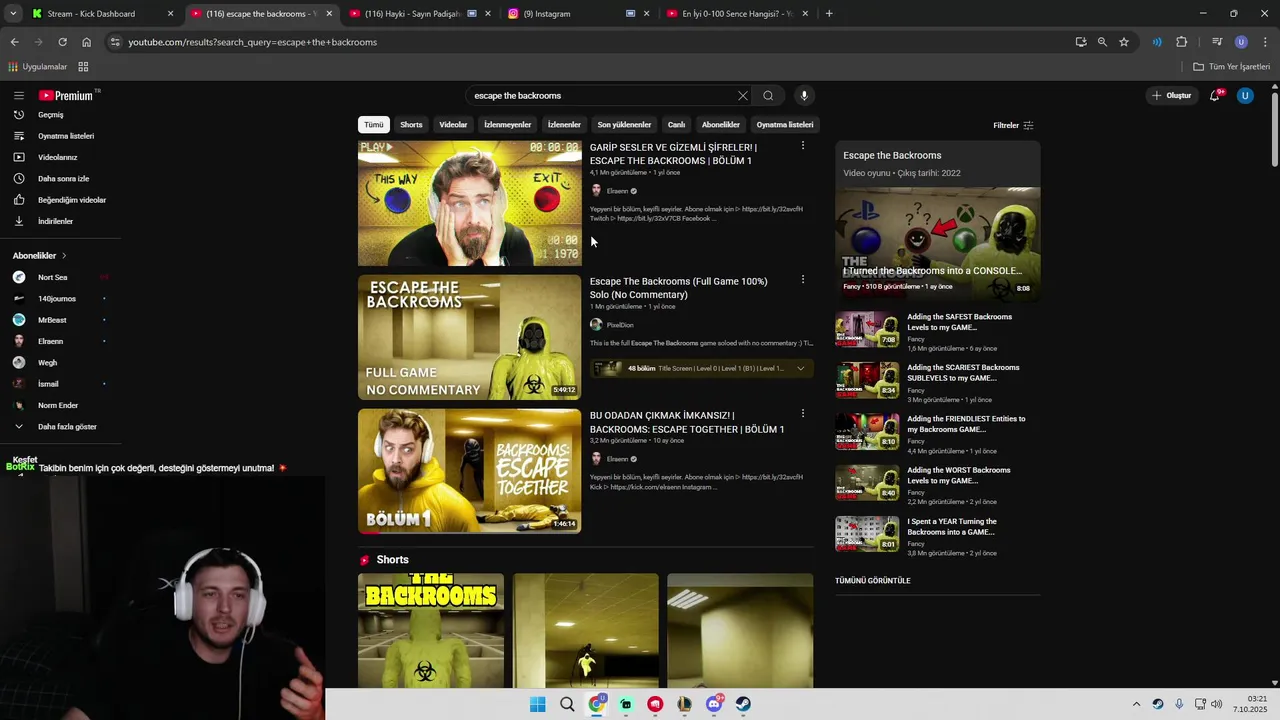
Task: Open the YouTube guide hamburger menu
Action: 19,96
